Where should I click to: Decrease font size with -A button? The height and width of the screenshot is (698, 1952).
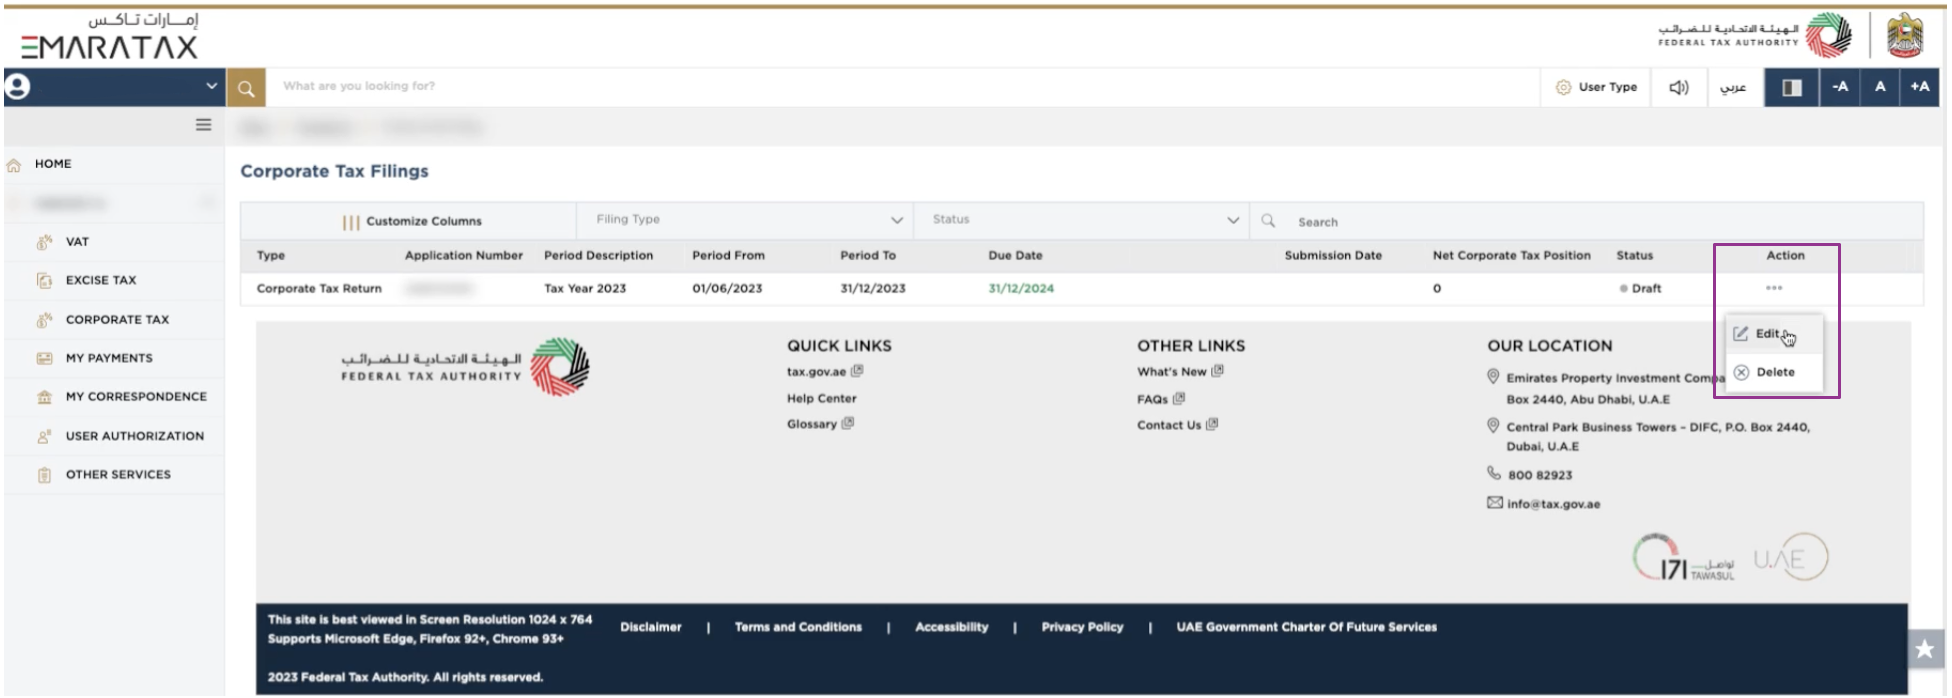1840,87
